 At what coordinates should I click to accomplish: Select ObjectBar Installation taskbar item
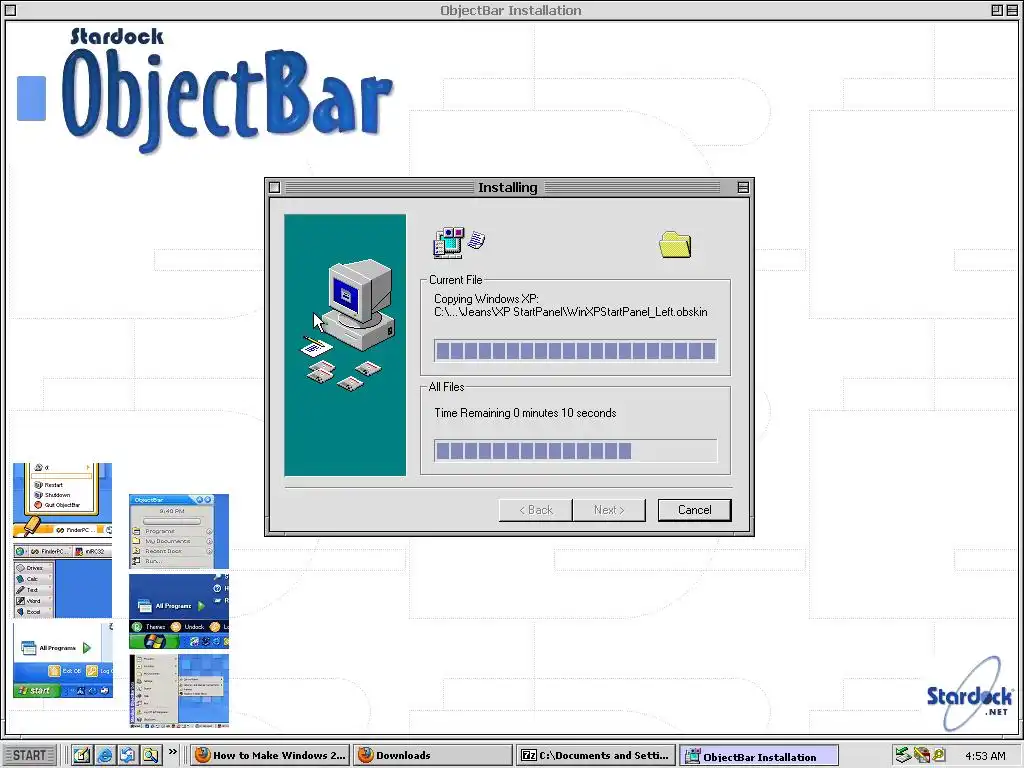(759, 756)
